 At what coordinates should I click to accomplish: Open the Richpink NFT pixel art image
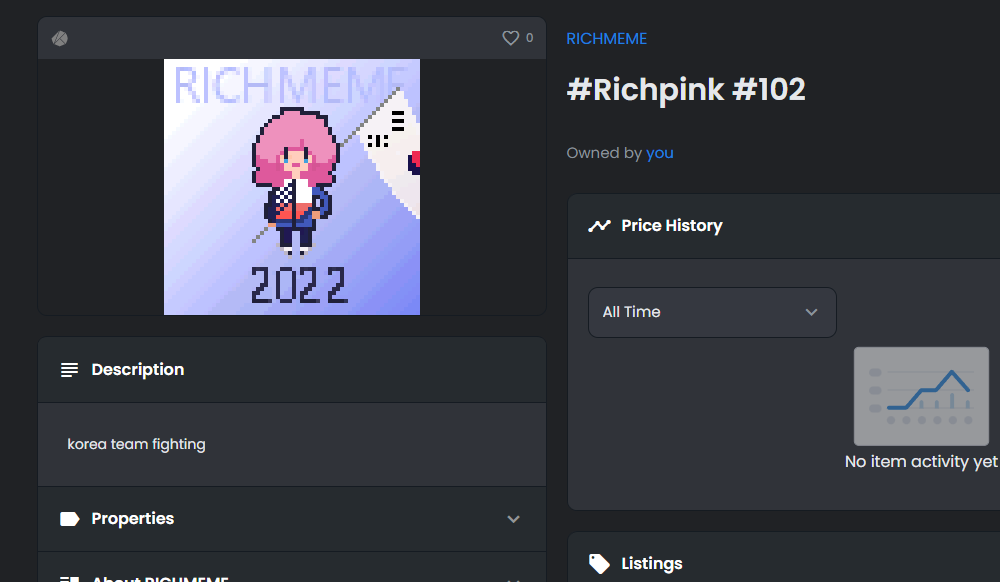pos(292,187)
